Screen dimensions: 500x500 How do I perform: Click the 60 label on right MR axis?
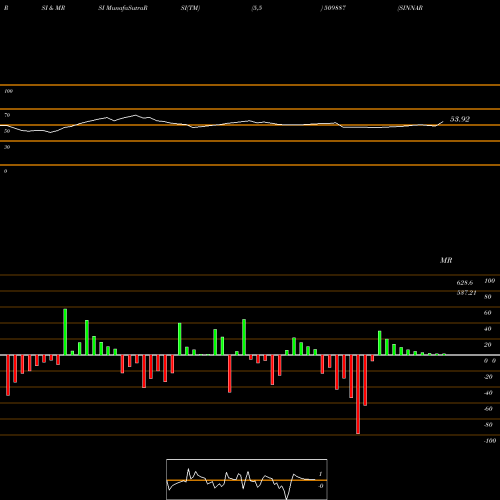[488, 313]
